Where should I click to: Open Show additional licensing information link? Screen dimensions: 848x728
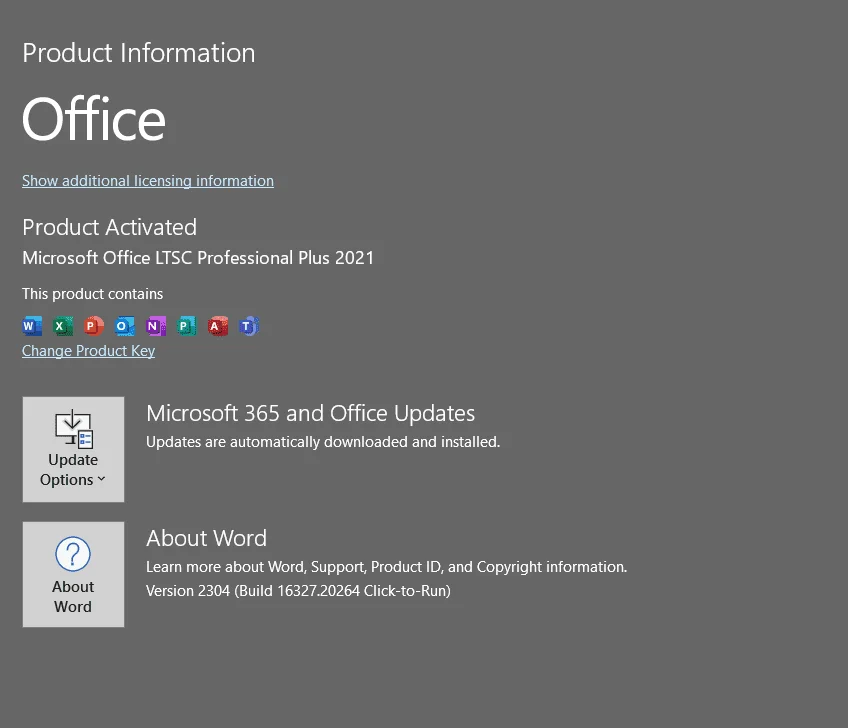[x=148, y=181]
